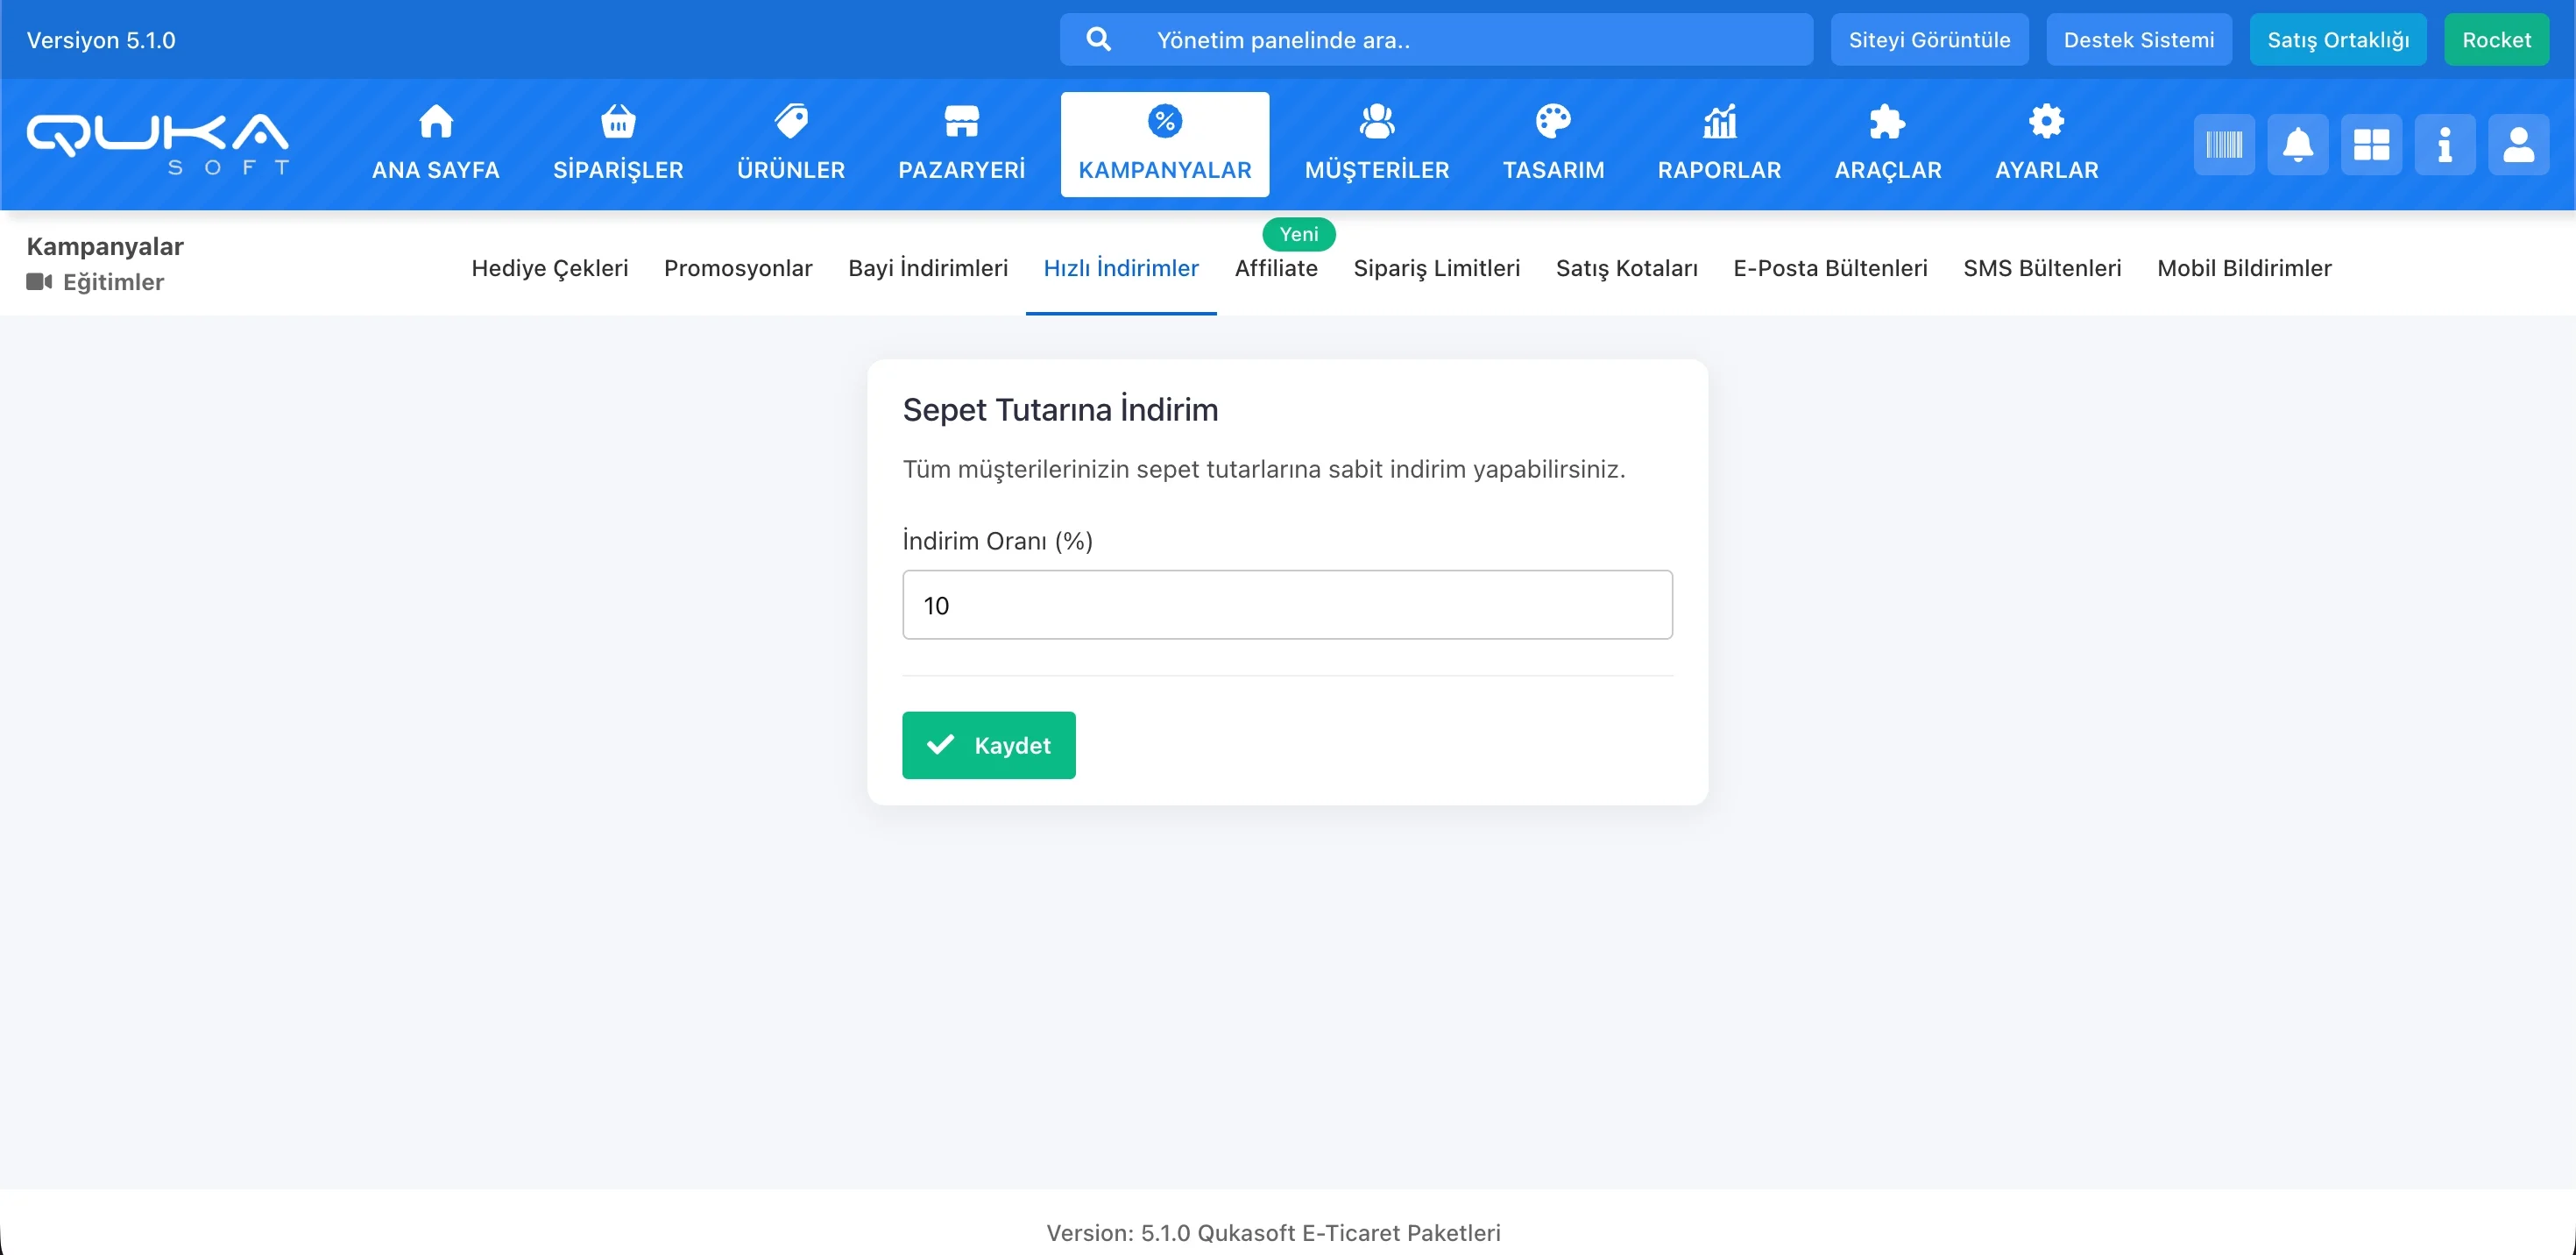
Task: Switch to Hediye Çekleri tab
Action: coord(550,268)
